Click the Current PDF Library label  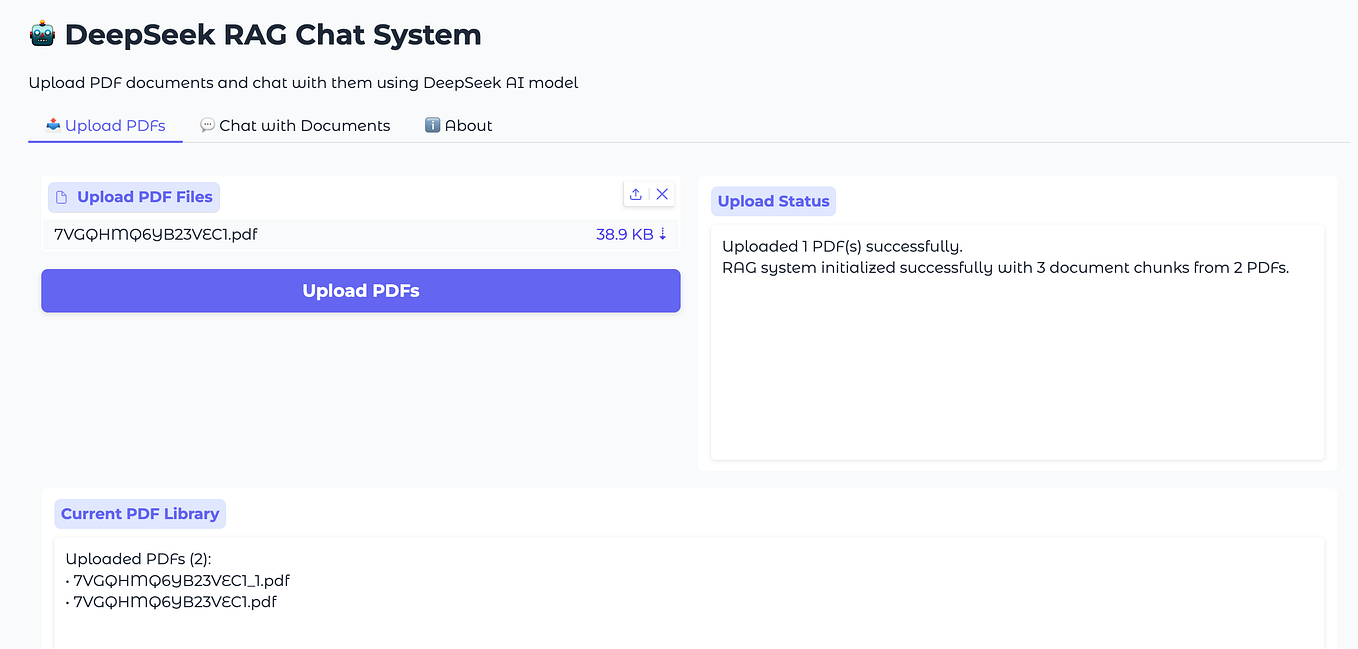coord(139,513)
